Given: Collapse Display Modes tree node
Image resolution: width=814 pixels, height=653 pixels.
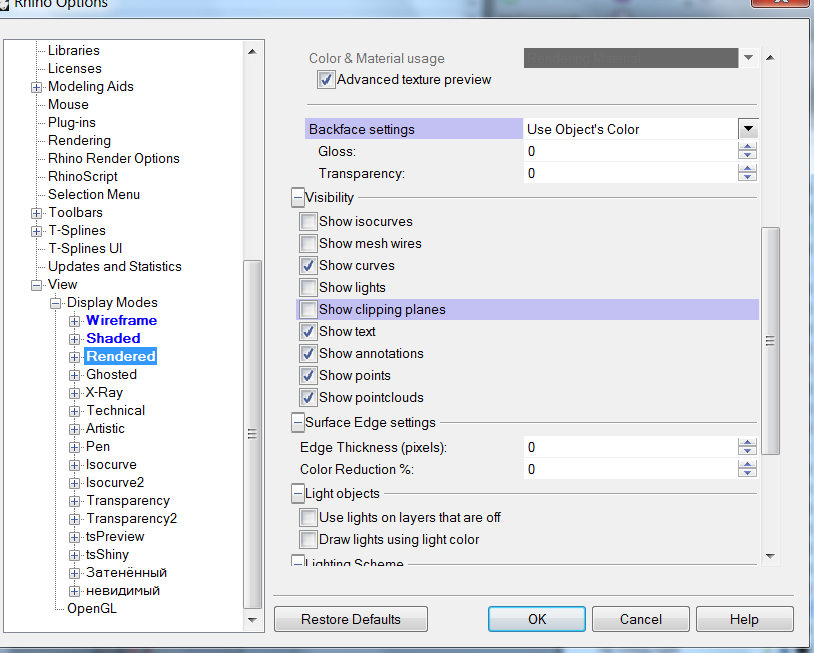Looking at the screenshot, I should [x=55, y=303].
